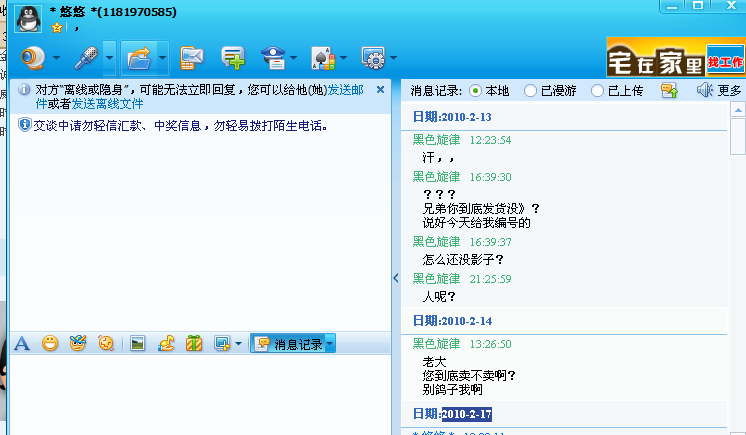746x435 pixels.
Task: Click the highlighted 2010-2-17 date
Action: click(467, 414)
